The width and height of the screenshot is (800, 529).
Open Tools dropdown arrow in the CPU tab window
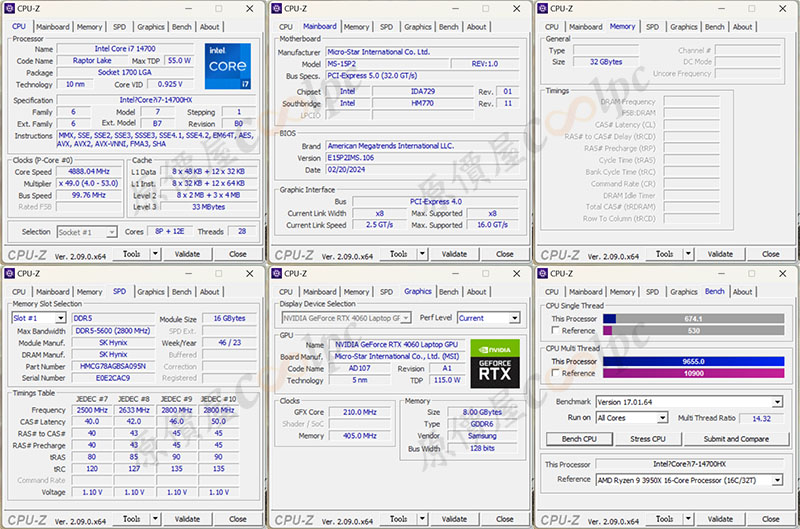coord(155,254)
